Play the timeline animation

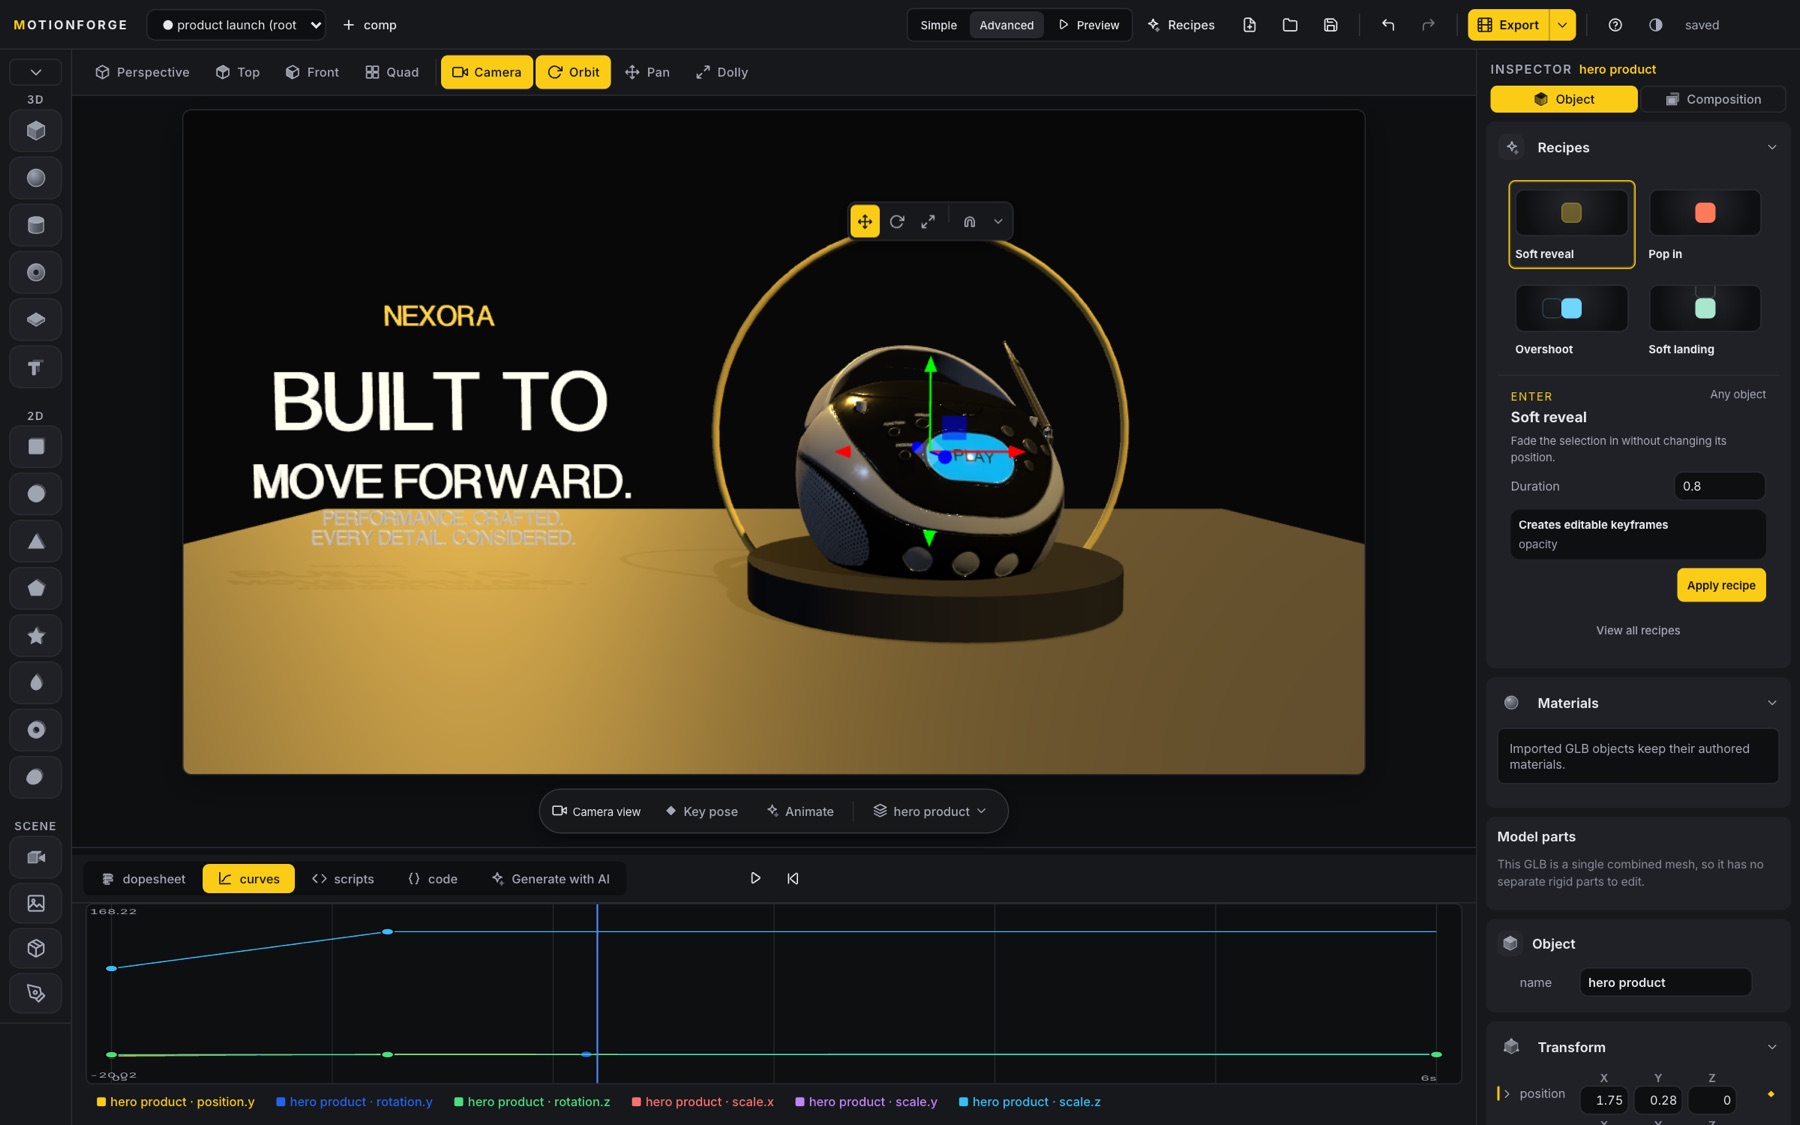(x=755, y=879)
